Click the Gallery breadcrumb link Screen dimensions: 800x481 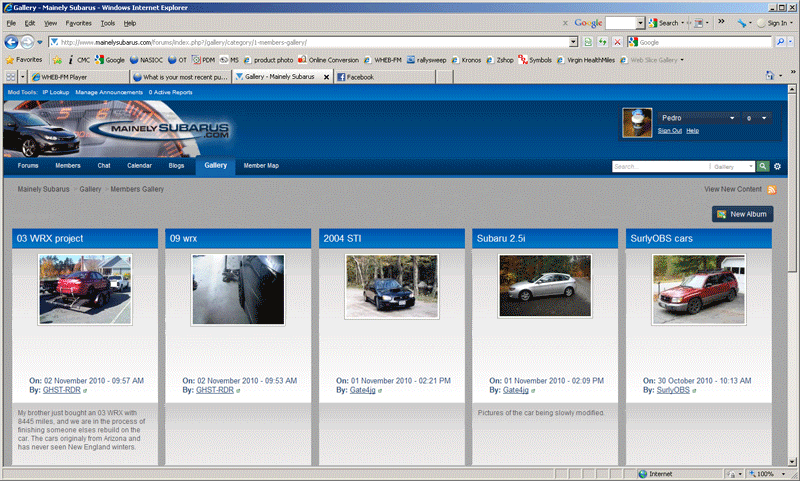[90, 189]
